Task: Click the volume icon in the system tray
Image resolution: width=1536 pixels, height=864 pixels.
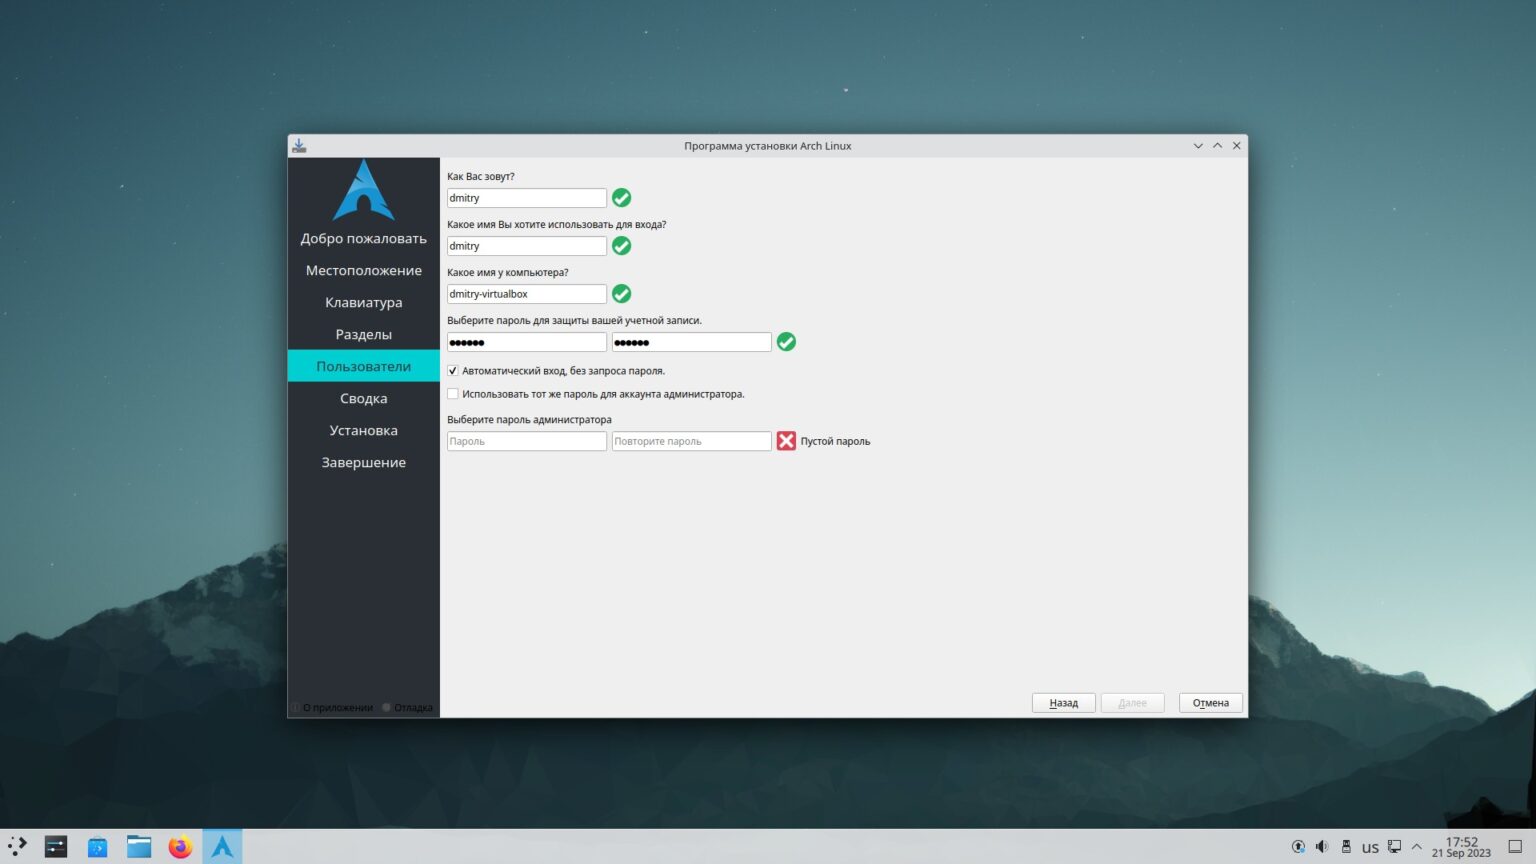Action: (x=1322, y=846)
